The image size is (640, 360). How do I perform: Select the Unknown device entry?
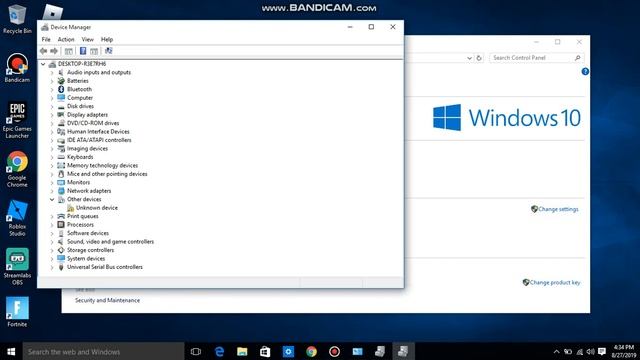click(x=97, y=208)
